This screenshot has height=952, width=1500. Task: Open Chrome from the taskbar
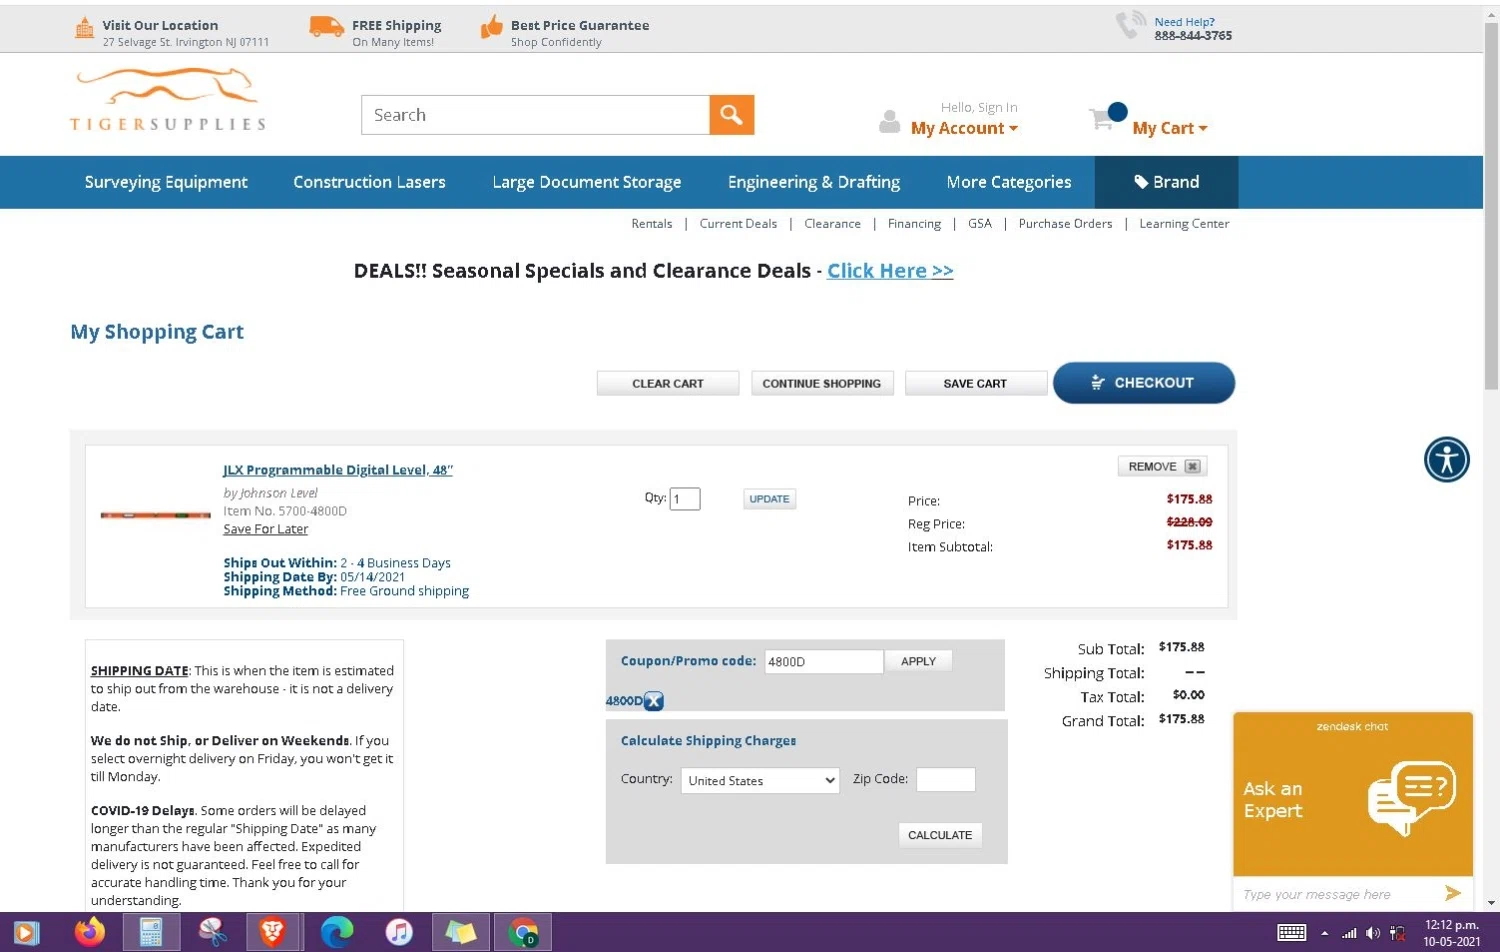click(522, 932)
